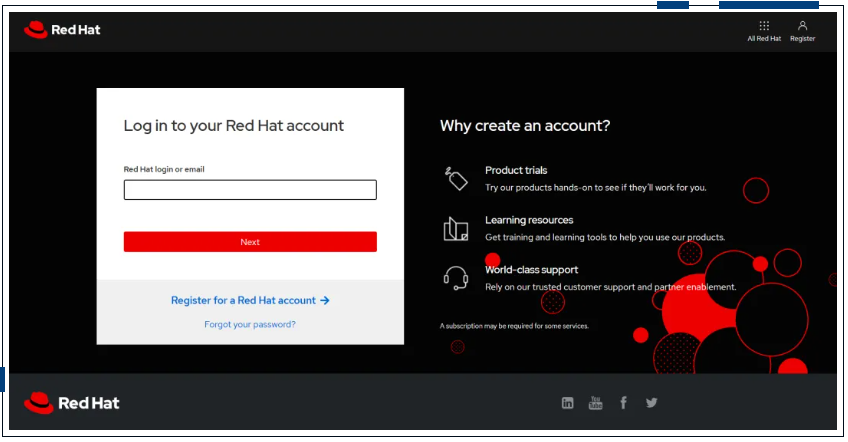The height and width of the screenshot is (442, 848).
Task: Click the World-class support heading
Action: [532, 269]
